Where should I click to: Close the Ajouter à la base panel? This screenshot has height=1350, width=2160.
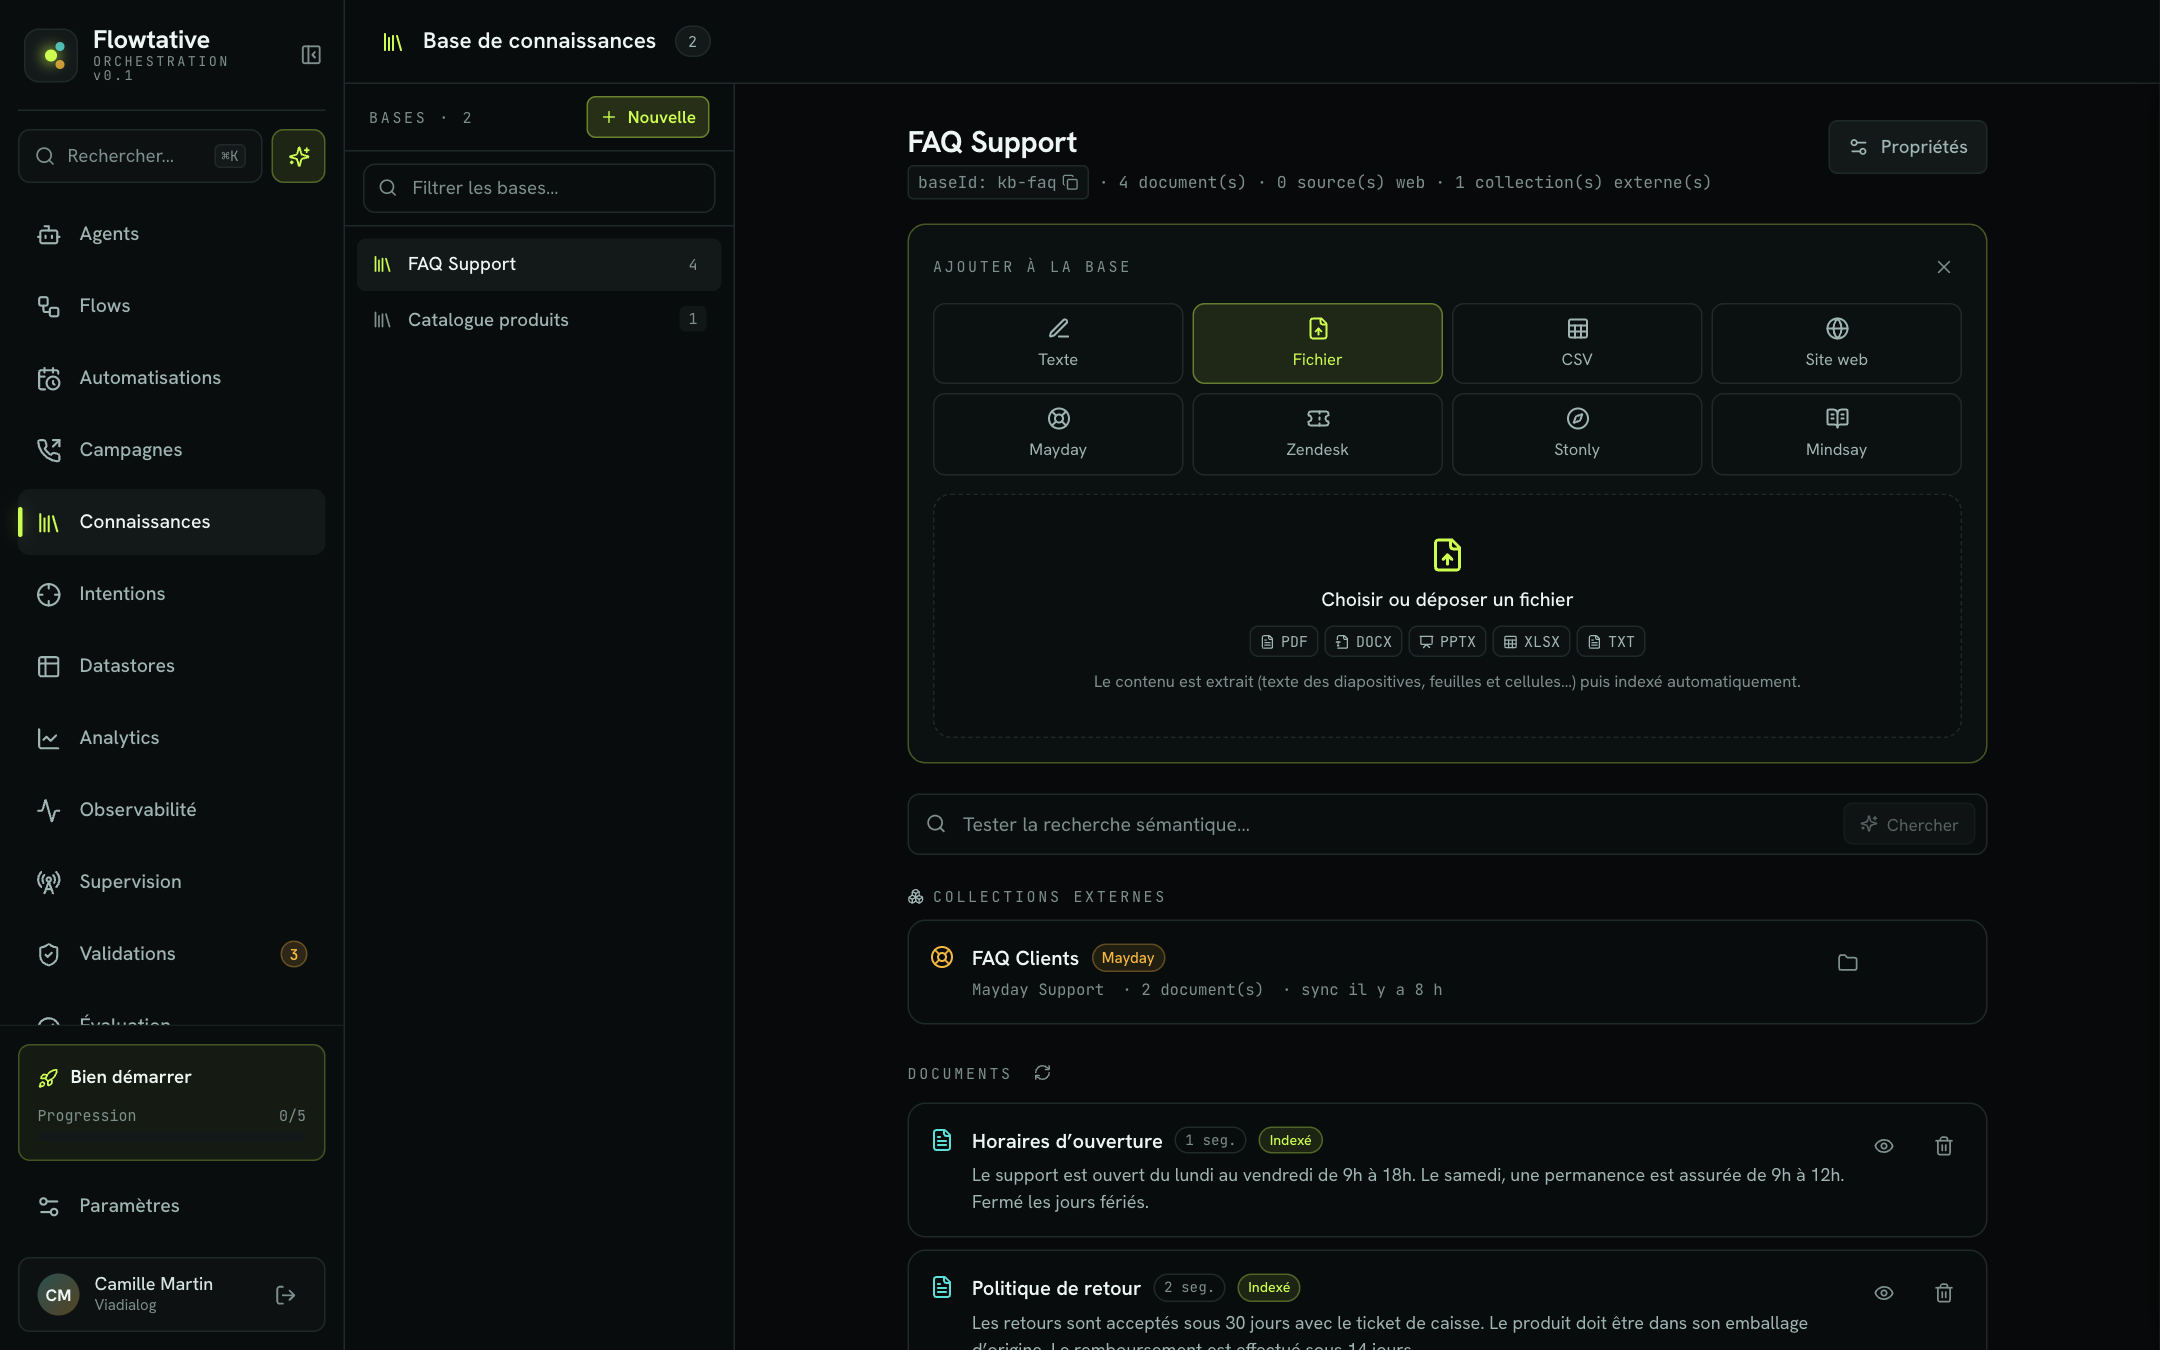[1943, 267]
